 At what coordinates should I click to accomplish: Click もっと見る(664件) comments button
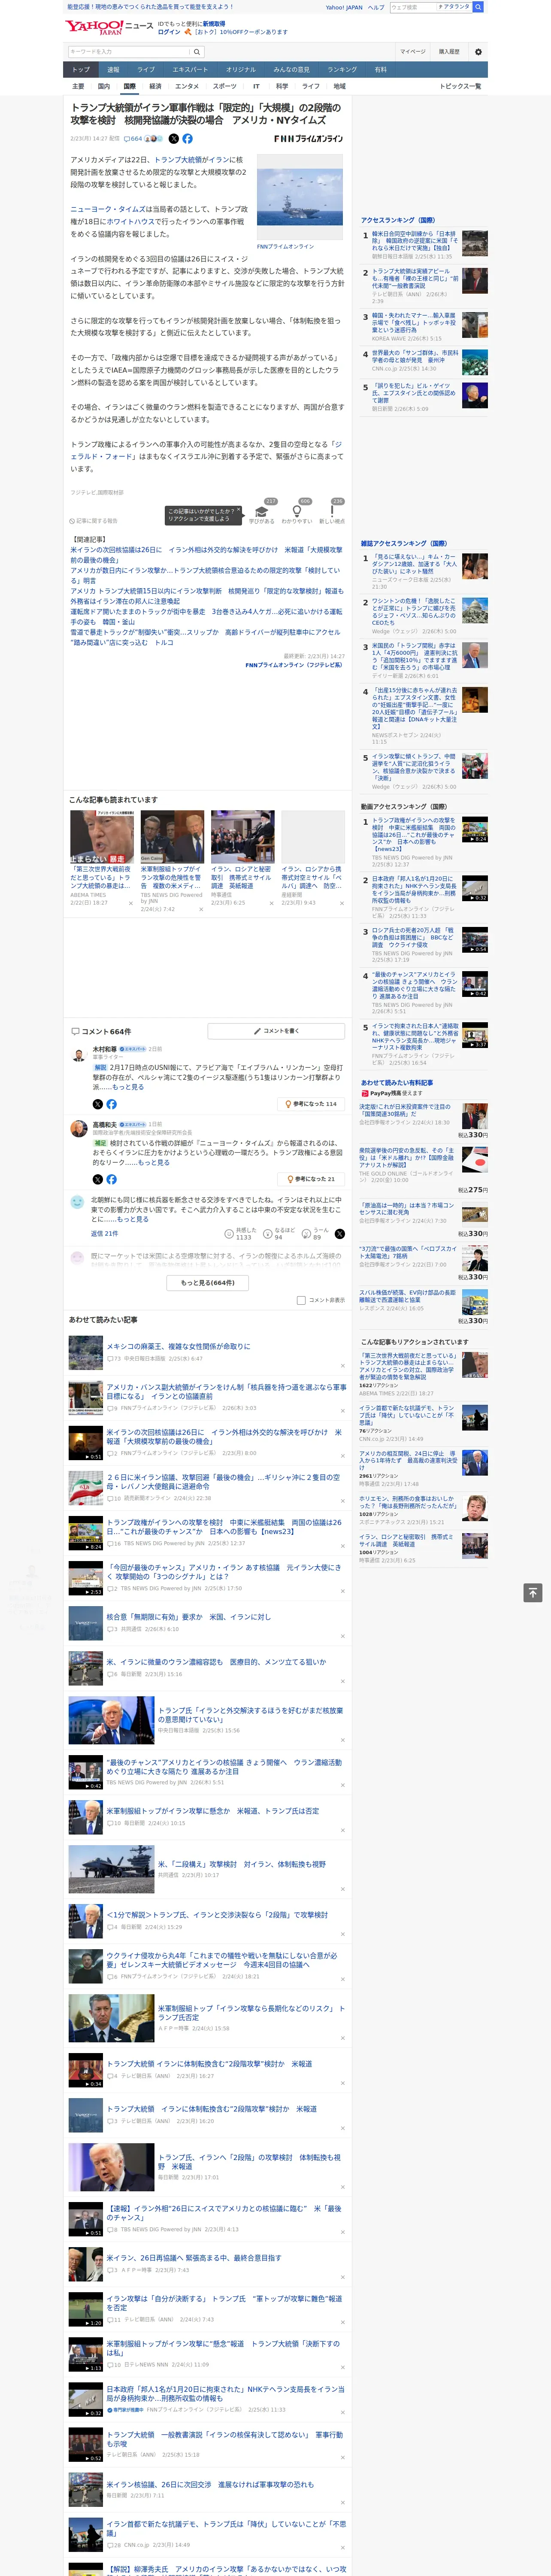pos(208,1282)
